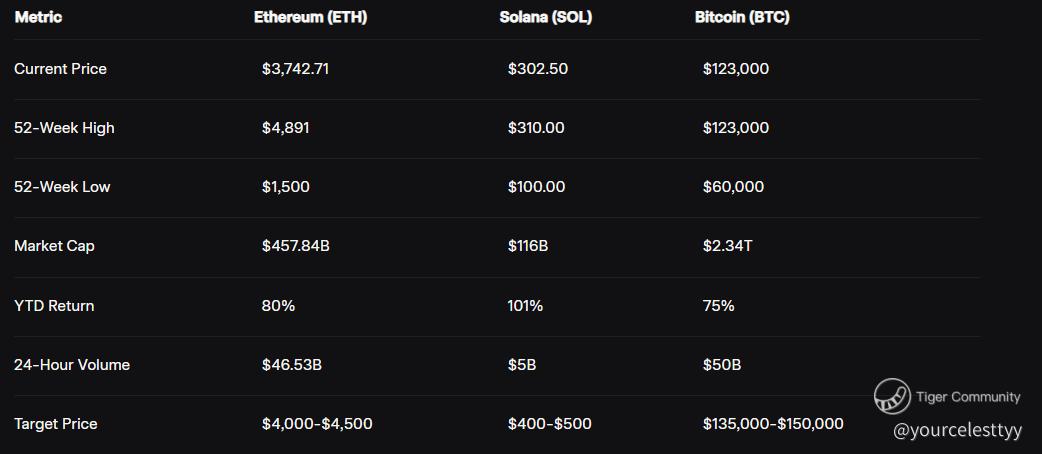Screen dimensions: 1042x454
Task: Click the Tiger Community logo icon
Action: (892, 397)
